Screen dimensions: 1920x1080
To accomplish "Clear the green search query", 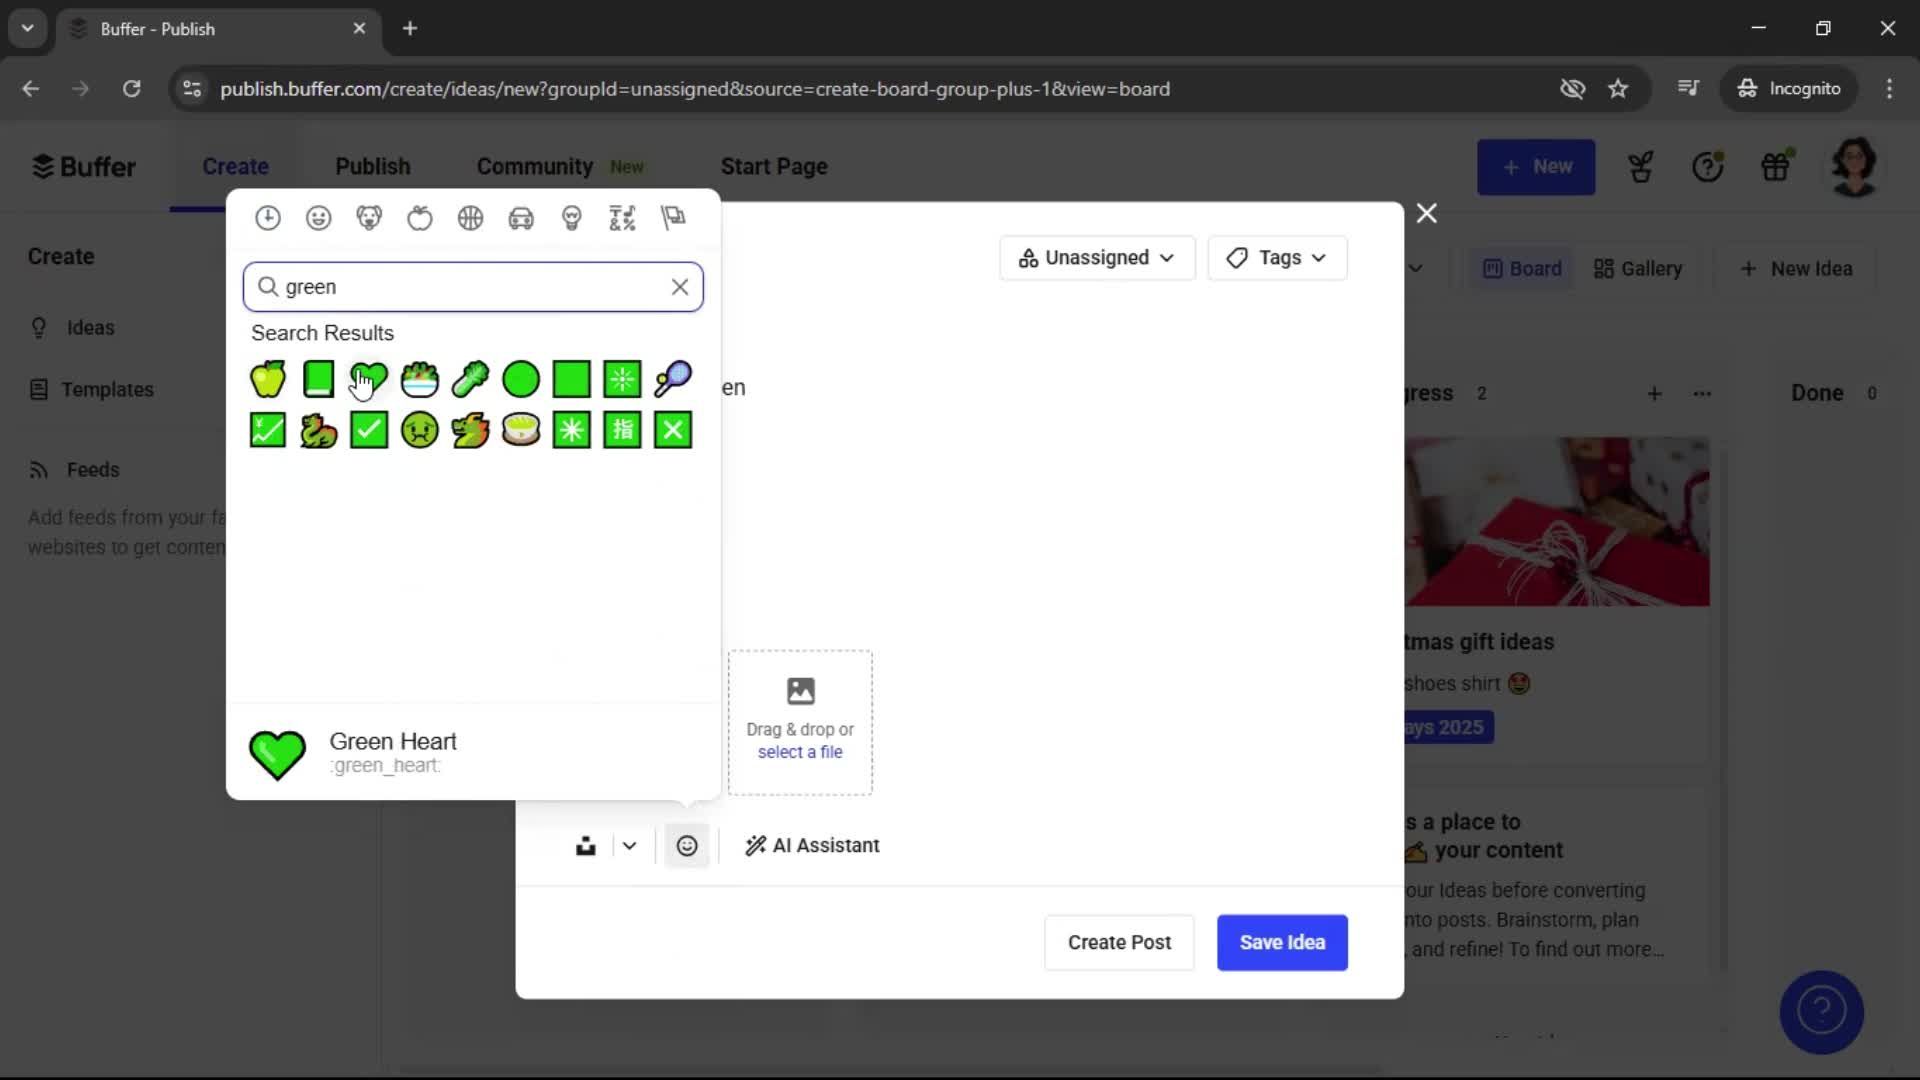I will pos(680,287).
